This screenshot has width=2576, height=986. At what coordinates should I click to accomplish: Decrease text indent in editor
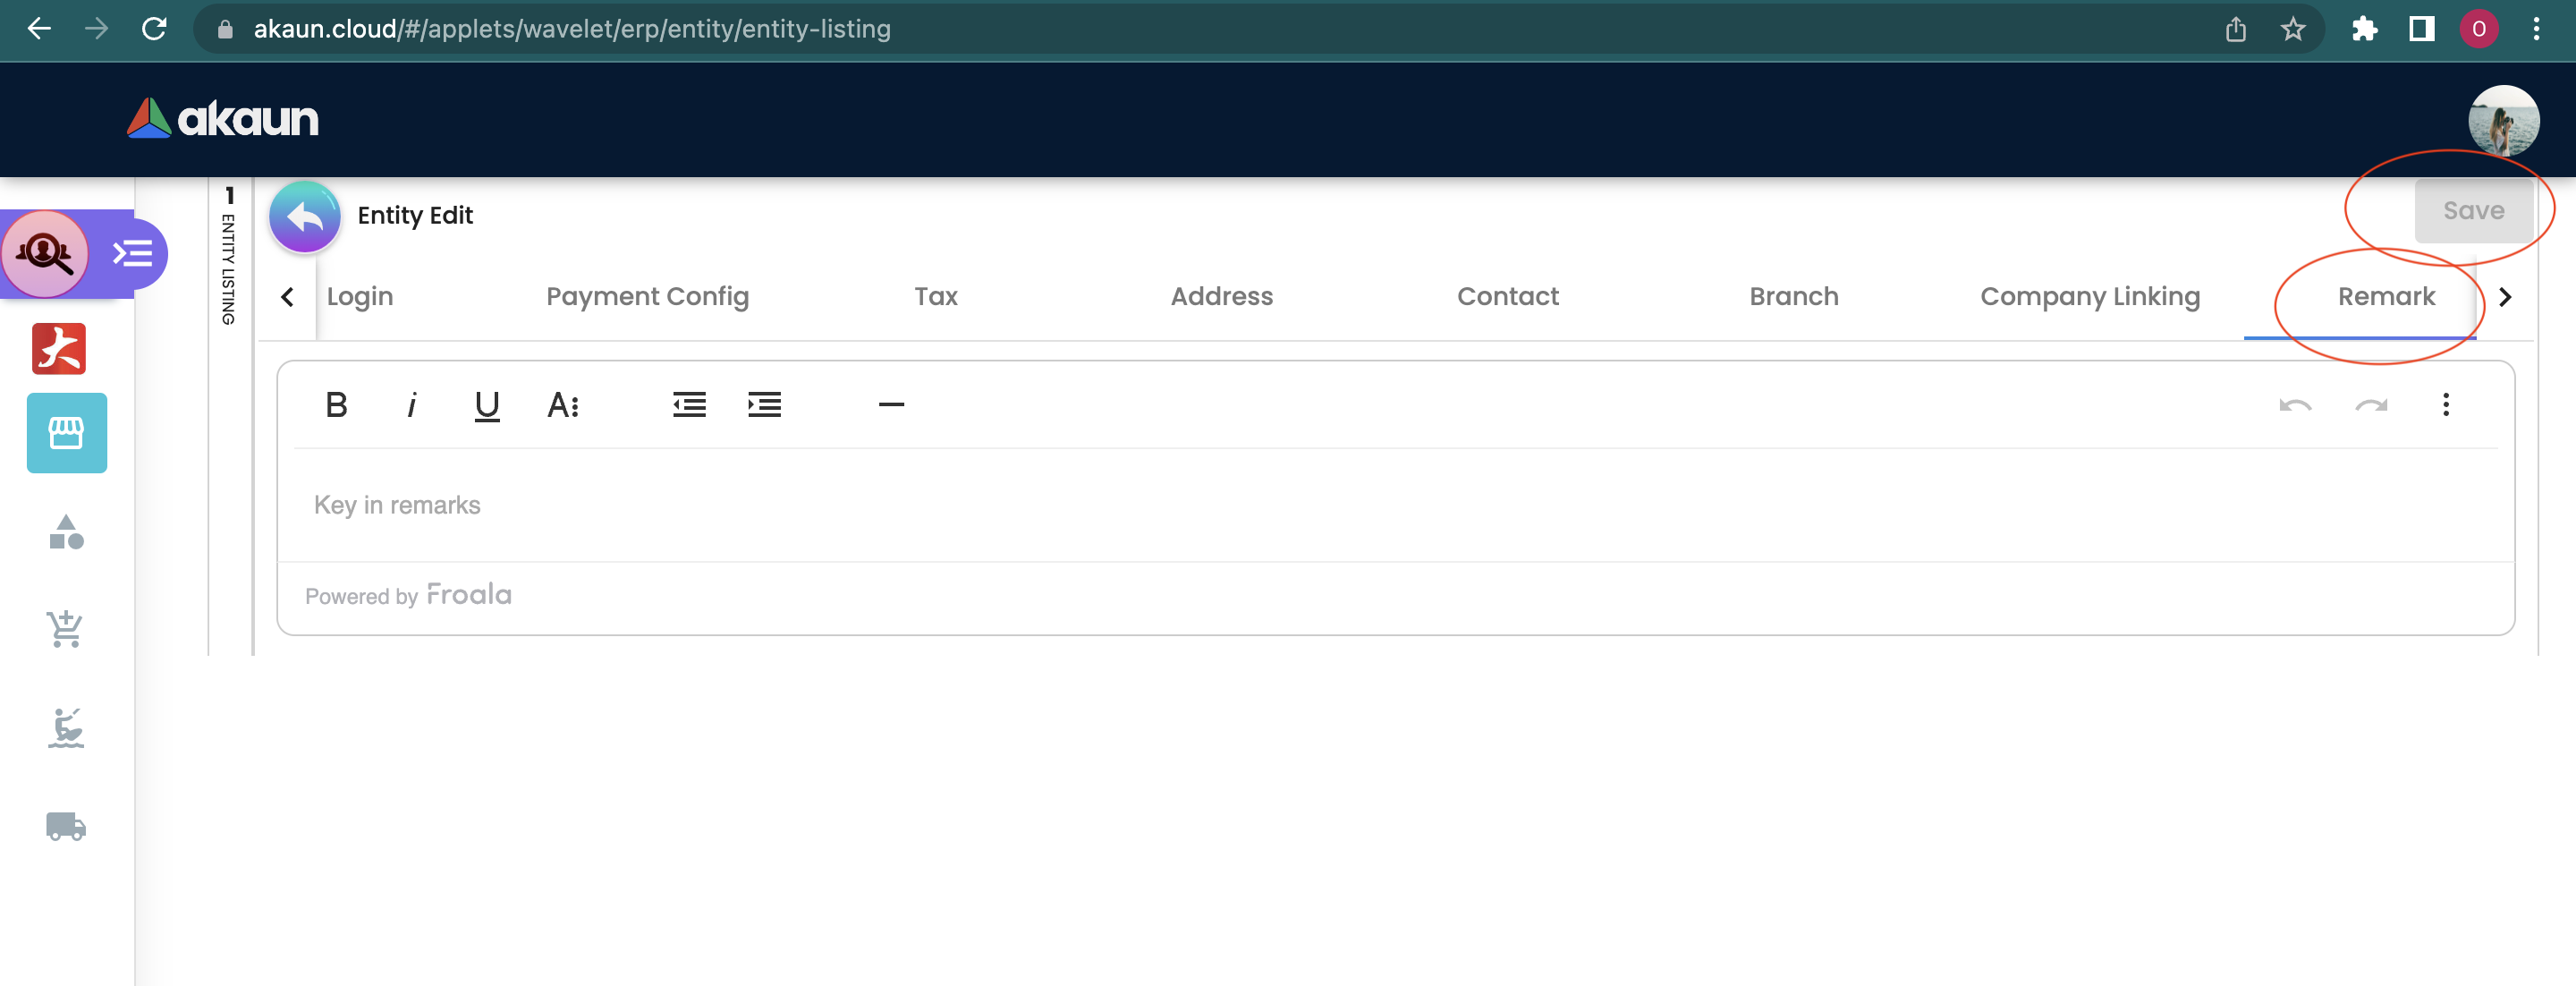click(689, 405)
